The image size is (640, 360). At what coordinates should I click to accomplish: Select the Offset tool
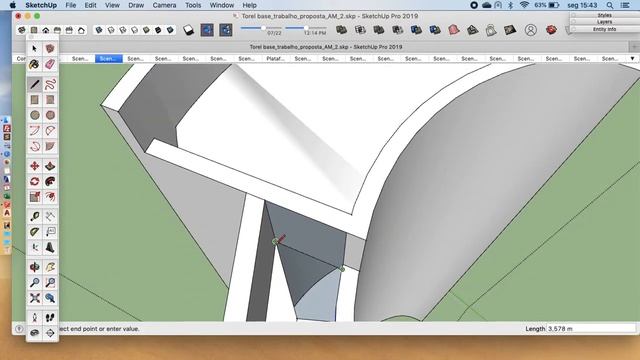[50, 197]
